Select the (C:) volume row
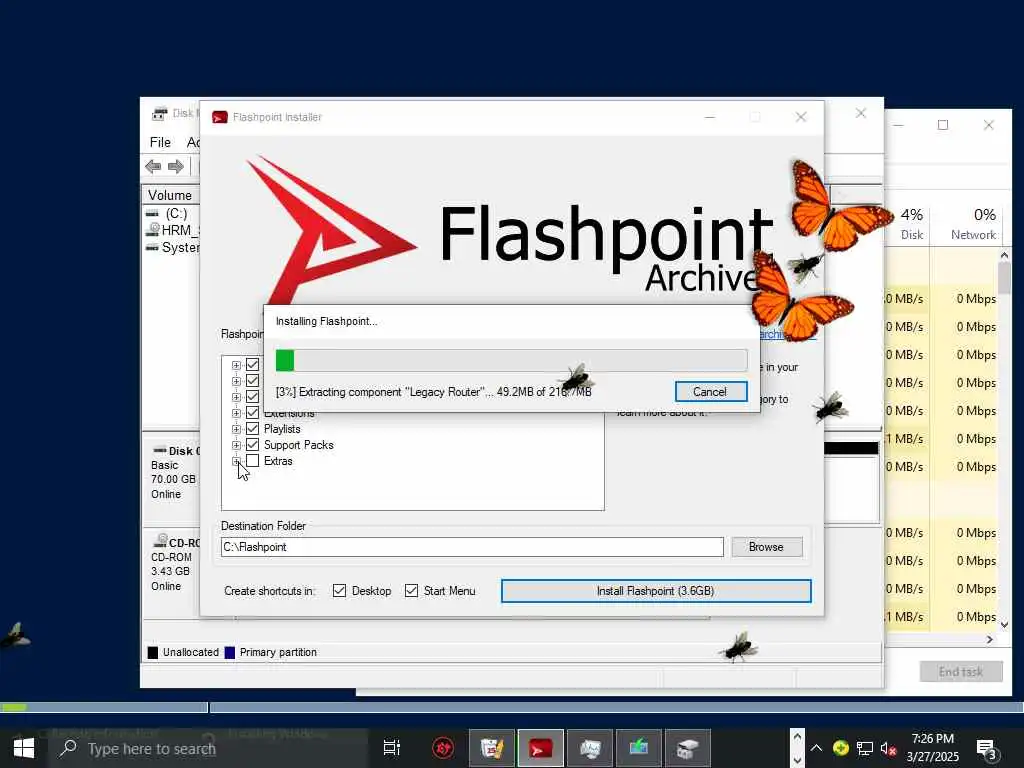The height and width of the screenshot is (768, 1024). [x=171, y=214]
